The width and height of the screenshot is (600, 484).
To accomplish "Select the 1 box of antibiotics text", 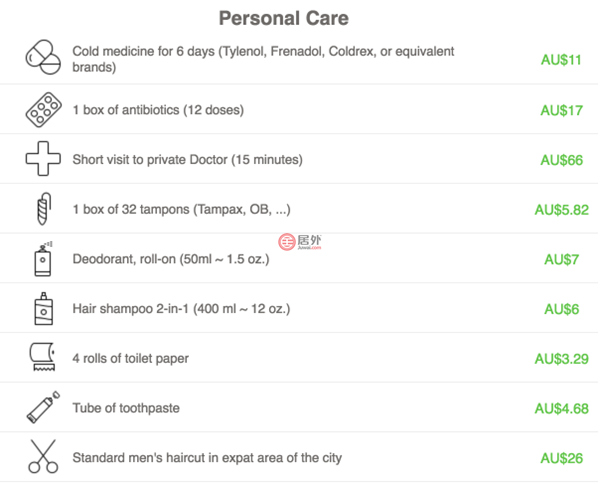I will point(158,109).
